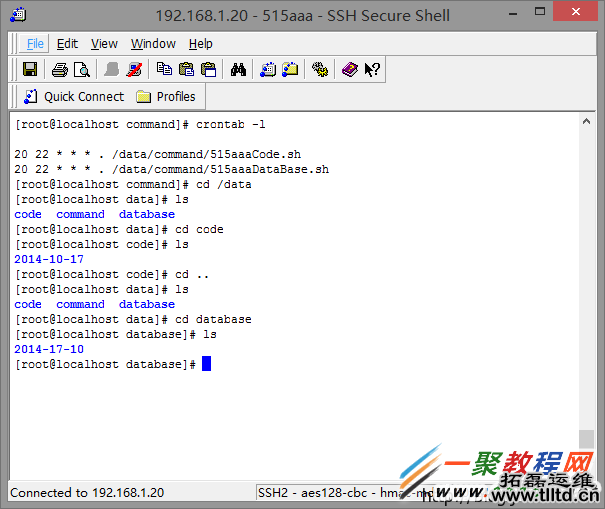Viewport: 605px width, 509px height.
Task: Open new file transfer window icon
Action: [290, 69]
